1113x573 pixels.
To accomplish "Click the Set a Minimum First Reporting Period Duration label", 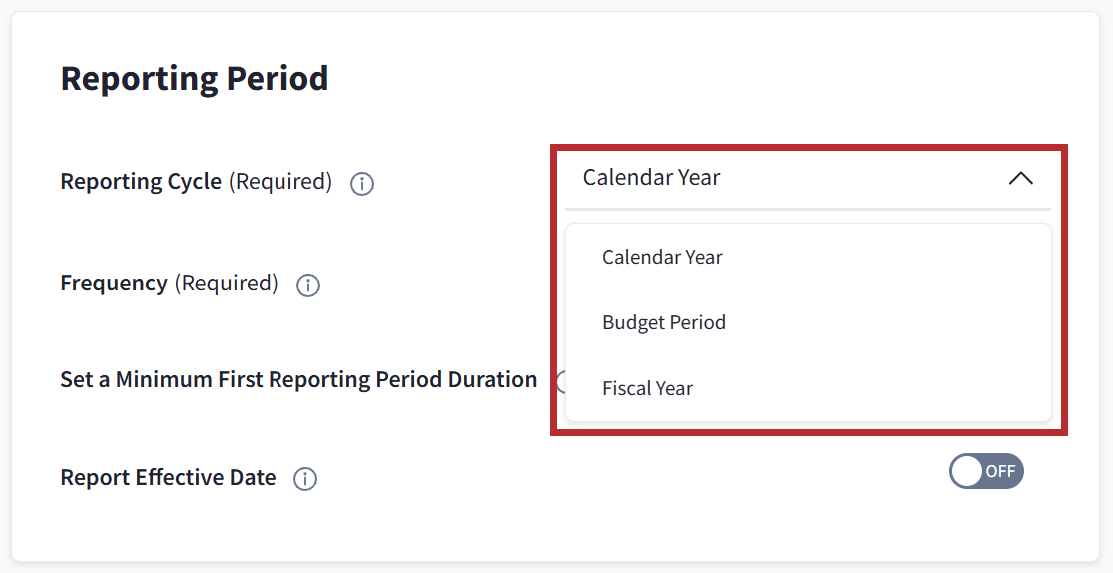I will (x=298, y=380).
